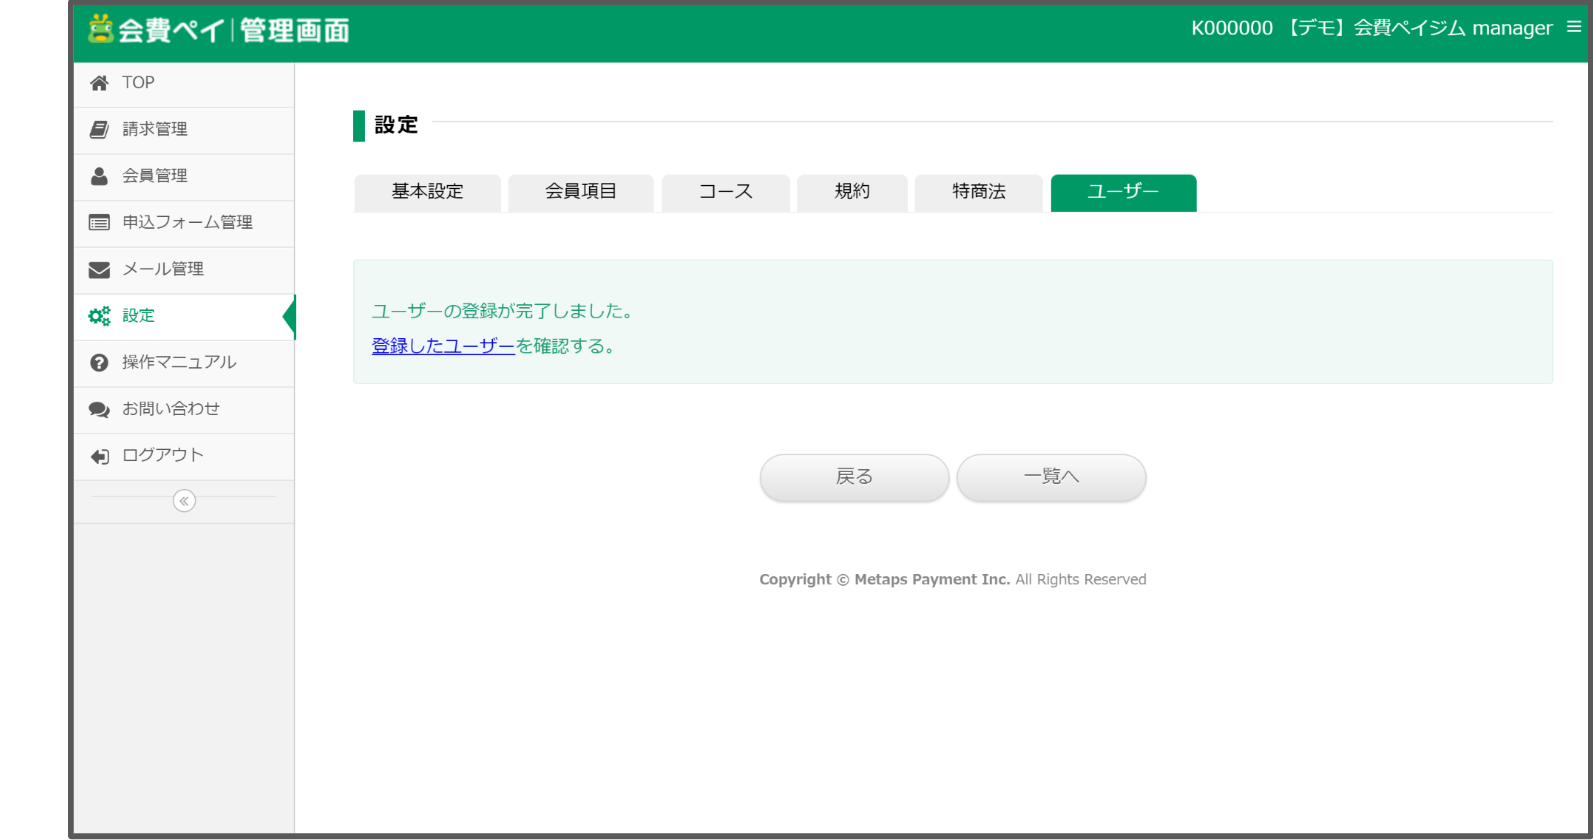Open the 基本設定 tab

click(x=427, y=192)
